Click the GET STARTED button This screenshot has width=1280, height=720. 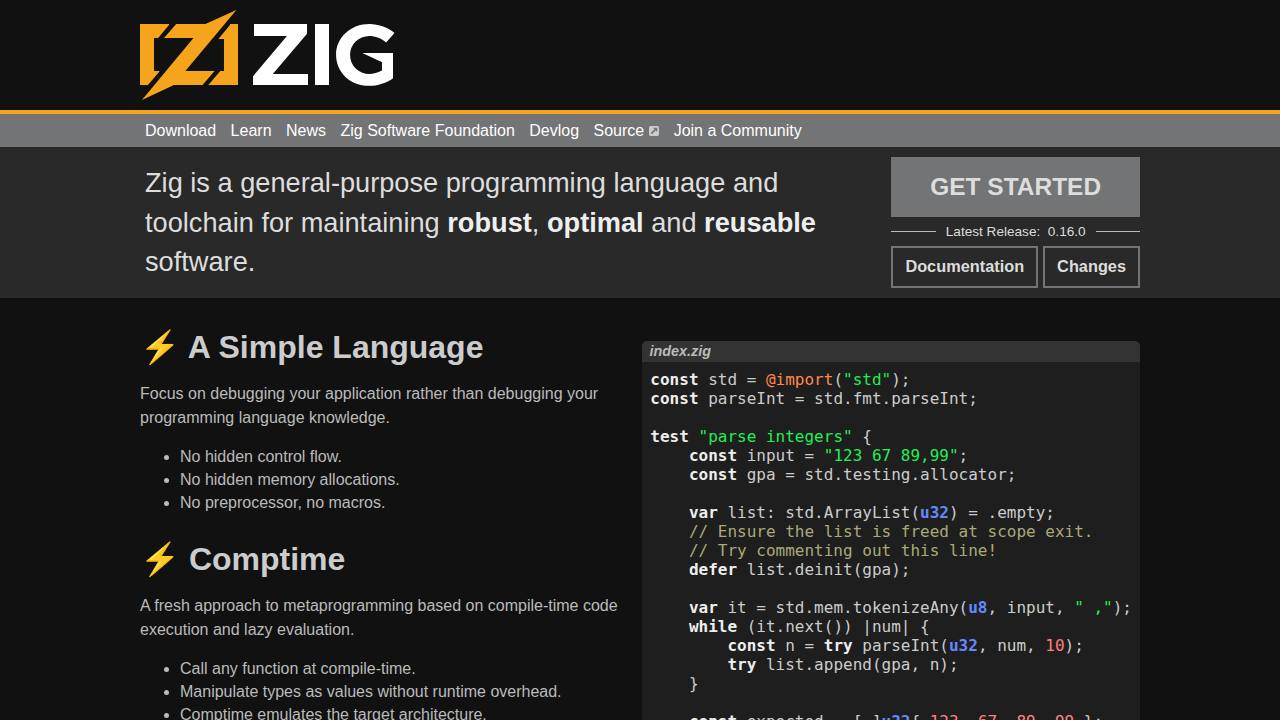pos(1015,187)
